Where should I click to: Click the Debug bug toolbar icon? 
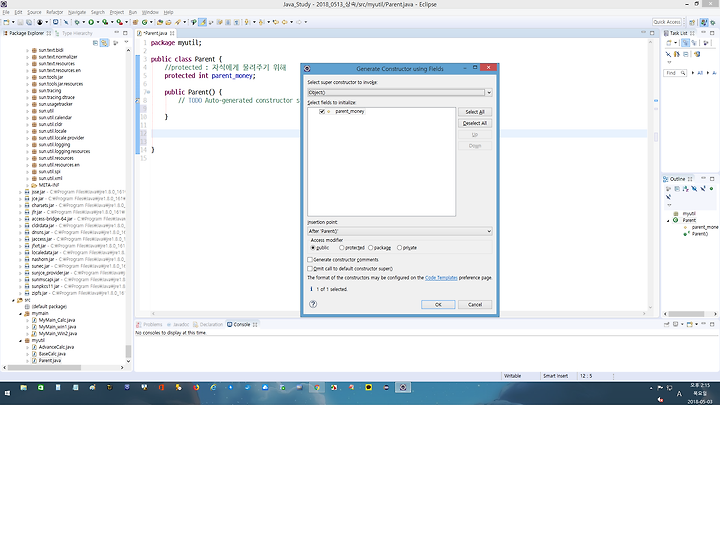(77, 22)
